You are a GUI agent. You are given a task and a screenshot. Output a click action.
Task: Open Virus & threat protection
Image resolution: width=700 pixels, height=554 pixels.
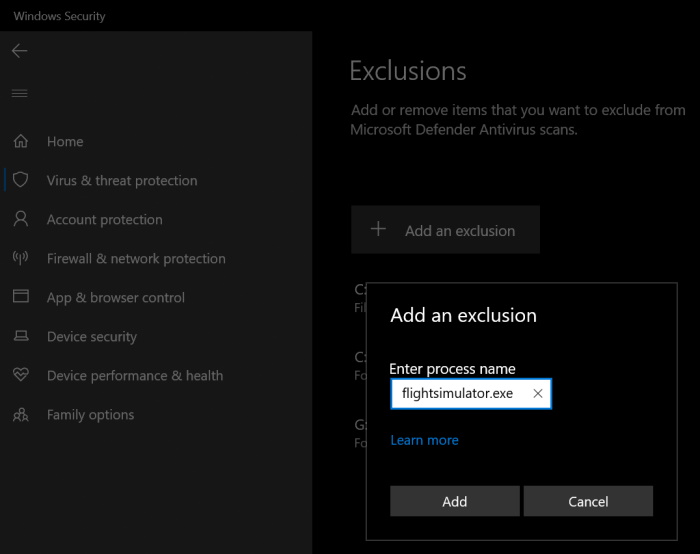[x=122, y=180]
